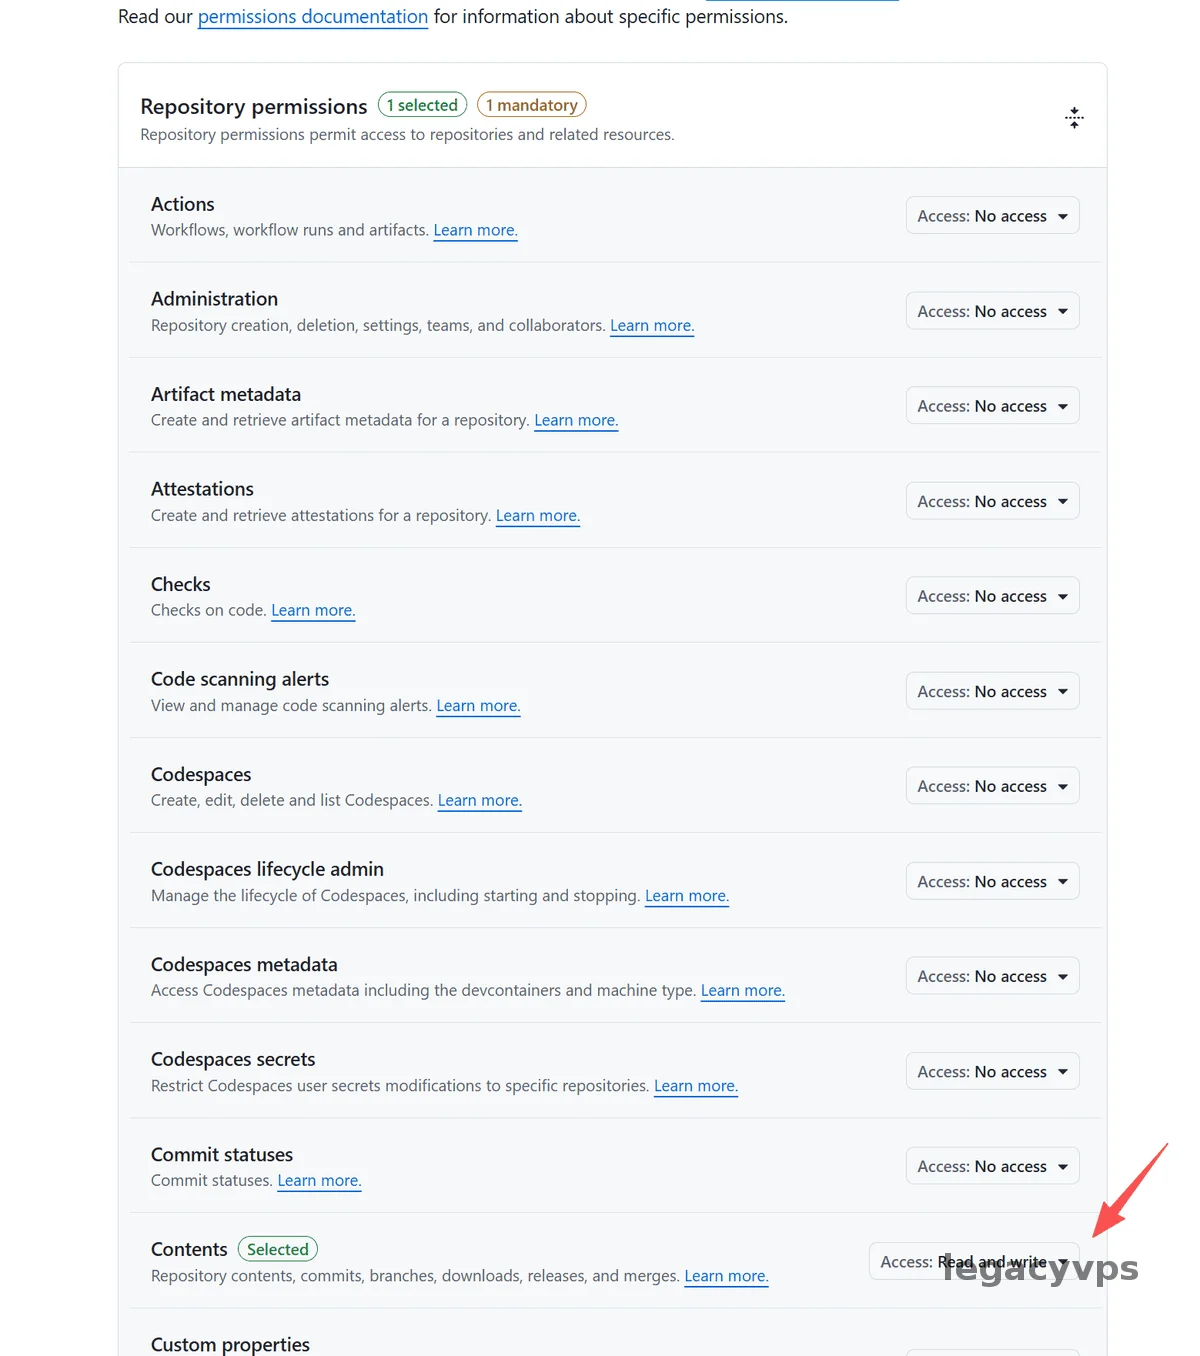
Task: Collapse the Repository permissions section icon
Action: 1074,118
